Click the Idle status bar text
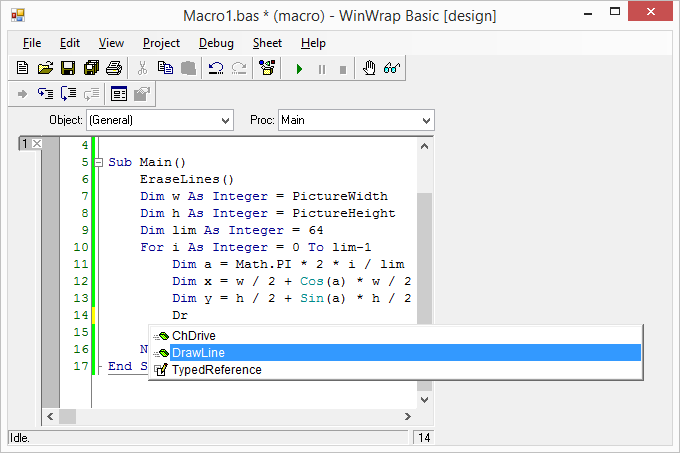 coord(20,438)
